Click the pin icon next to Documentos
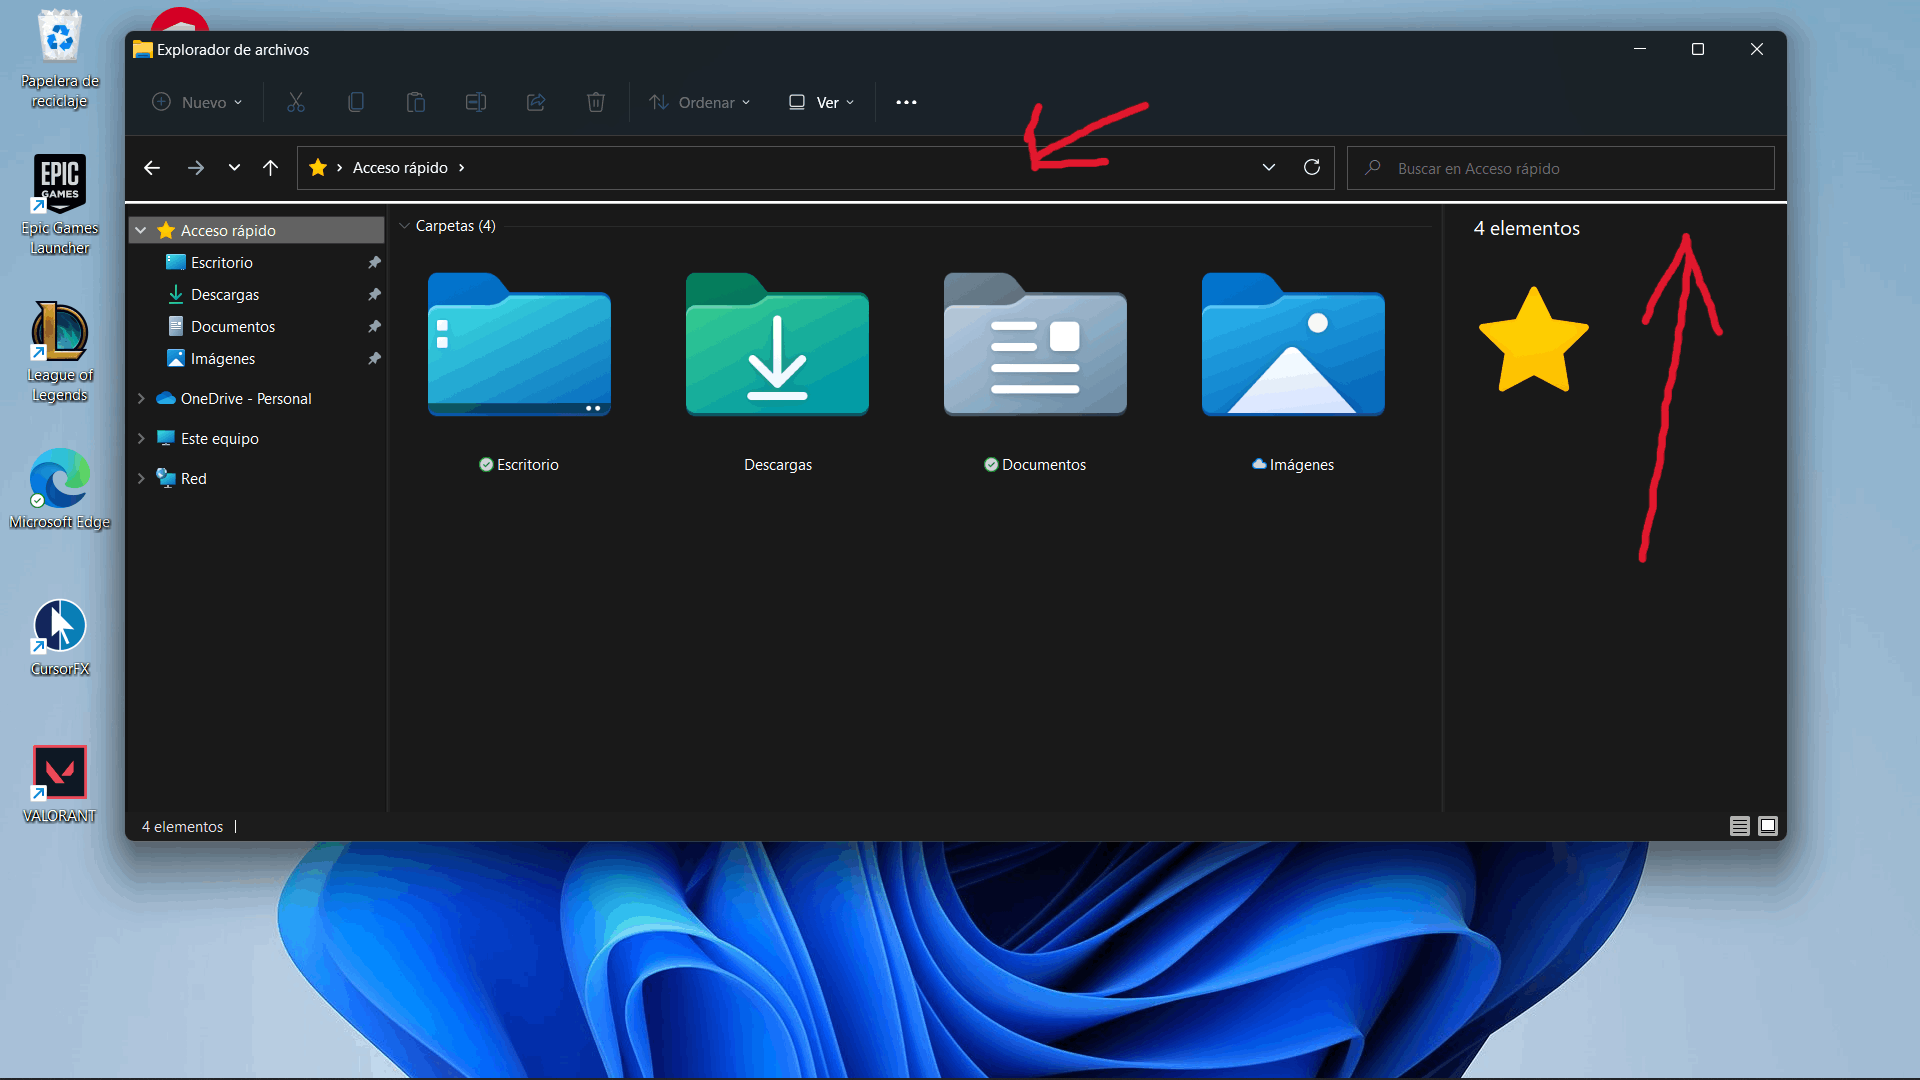Image resolution: width=1920 pixels, height=1080 pixels. pyautogui.click(x=374, y=326)
